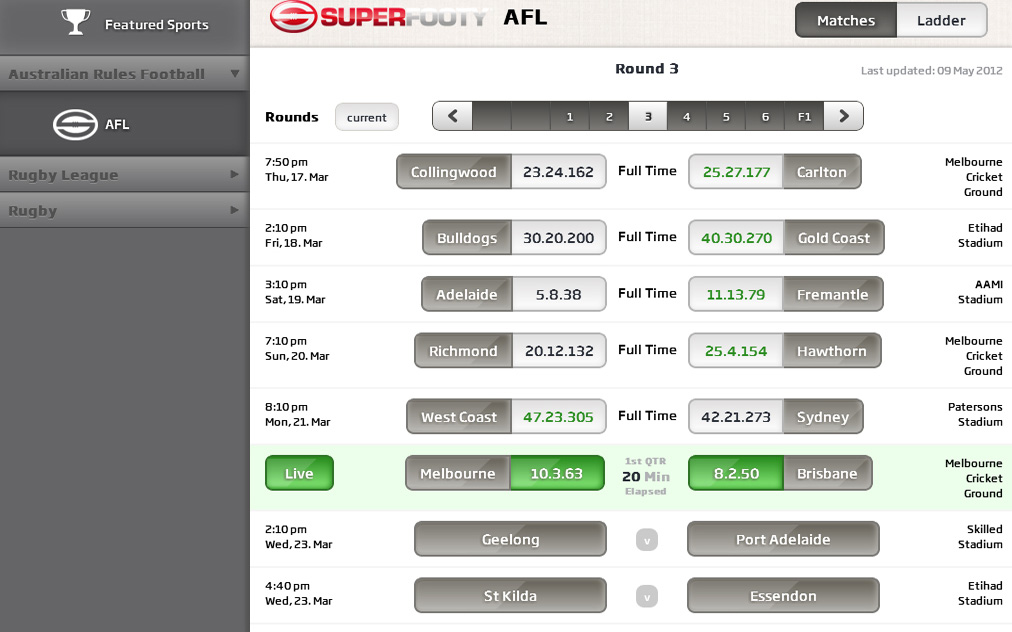The width and height of the screenshot is (1012, 632).
Task: Click Melbourne's live score 10.3.63
Action: pyautogui.click(x=557, y=473)
